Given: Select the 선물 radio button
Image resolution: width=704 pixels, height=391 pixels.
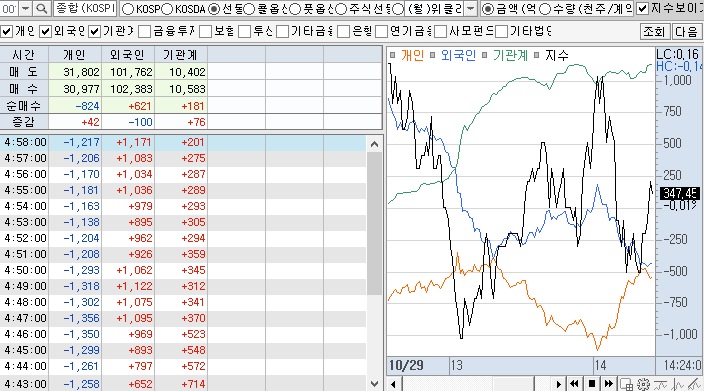Looking at the screenshot, I should coord(215,9).
